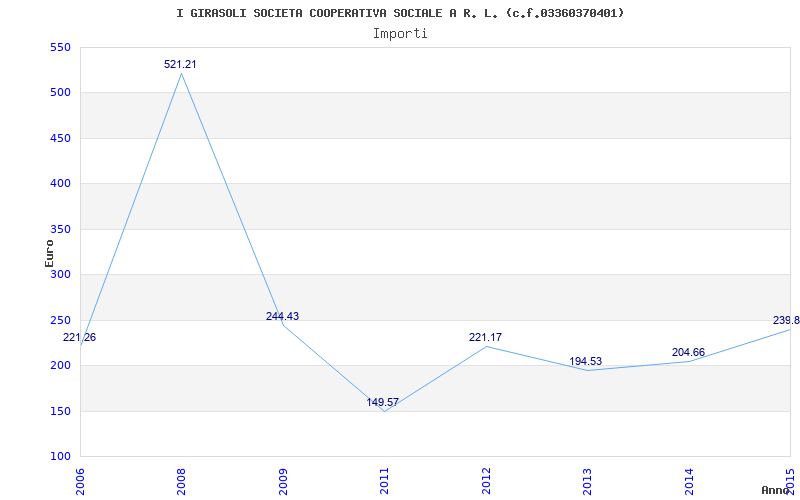The image size is (800, 500).
Task: Click the 400 y-axis tick label
Action: tap(60, 184)
